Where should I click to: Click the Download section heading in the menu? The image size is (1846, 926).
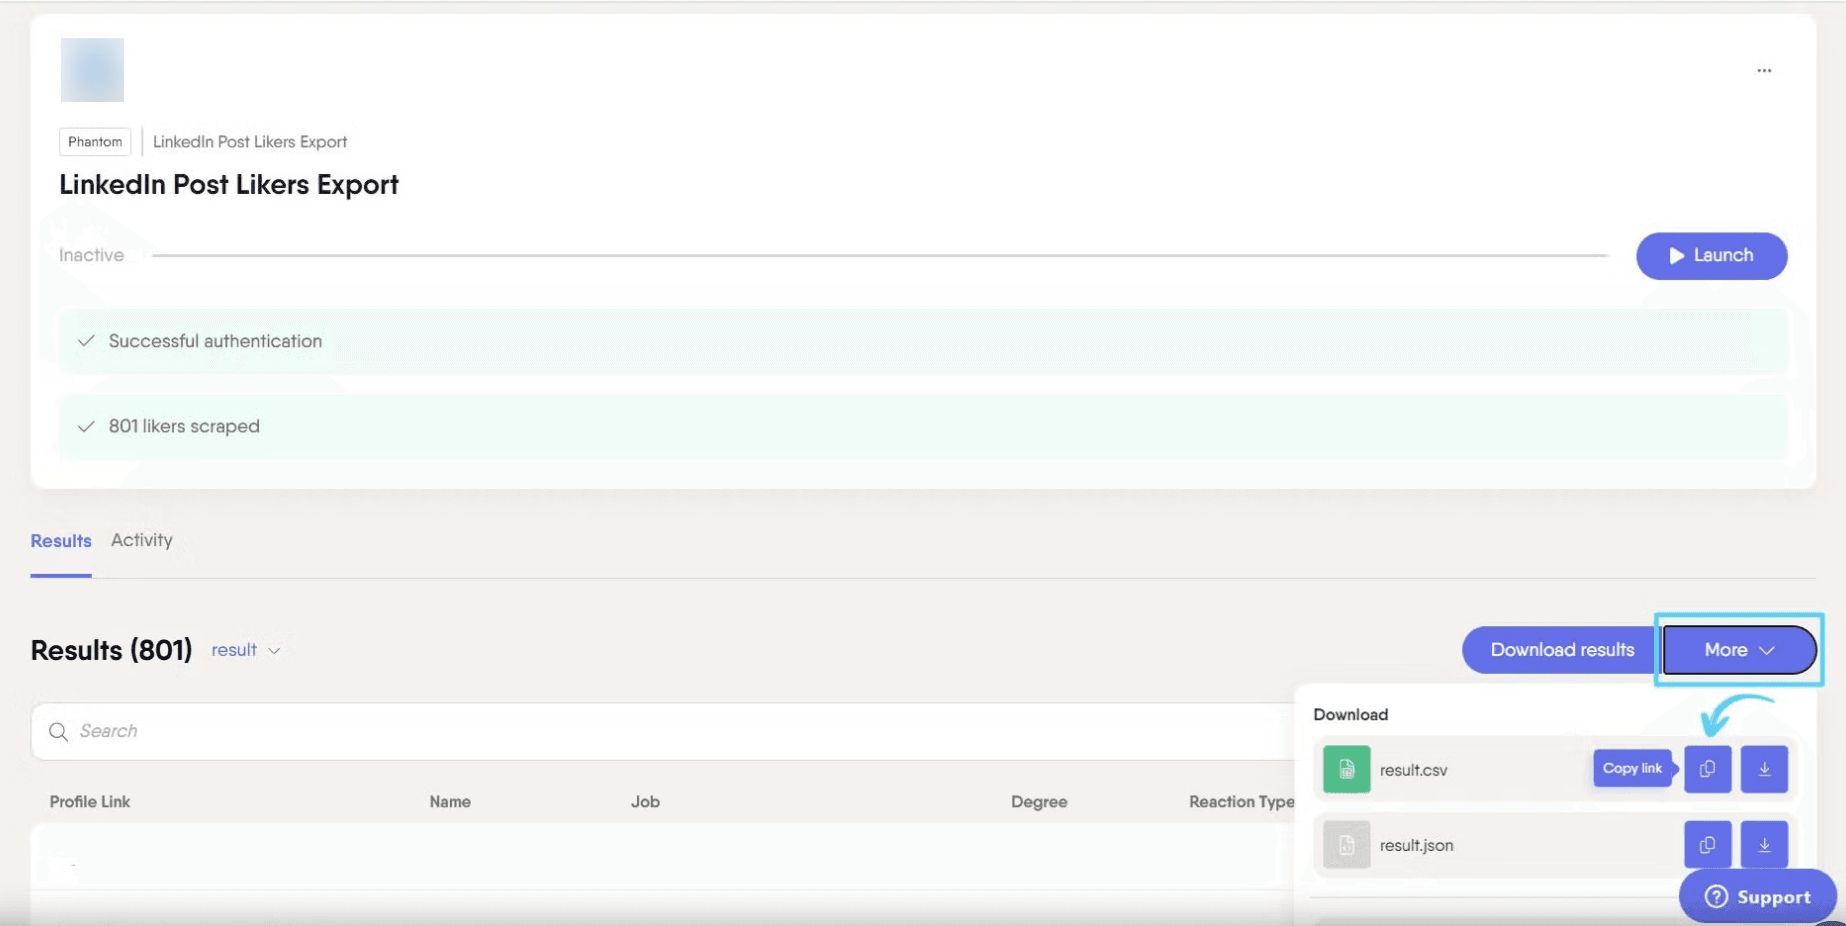[x=1350, y=714]
